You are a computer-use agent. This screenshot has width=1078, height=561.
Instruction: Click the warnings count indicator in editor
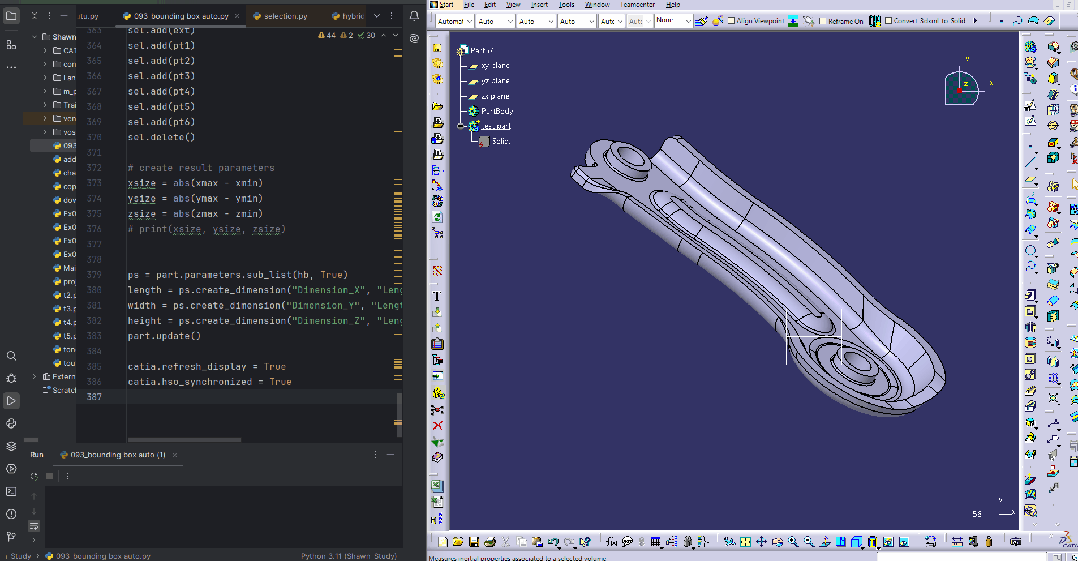[x=327, y=35]
